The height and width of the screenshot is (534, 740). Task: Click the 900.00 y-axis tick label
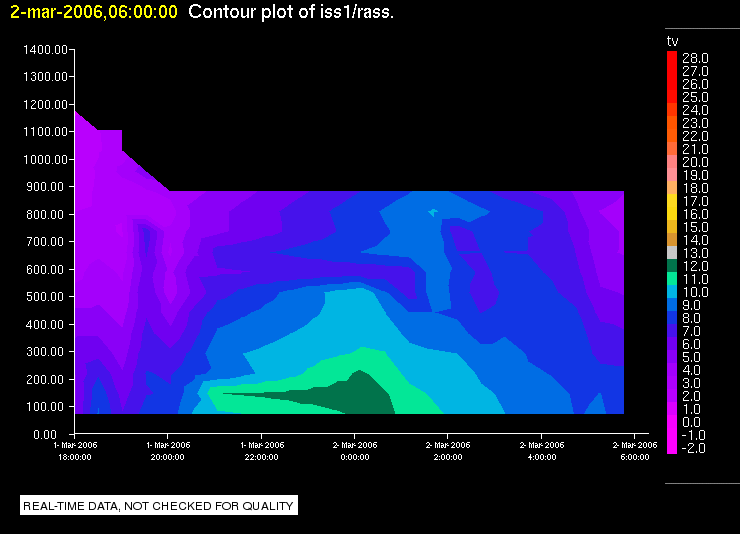(46, 187)
